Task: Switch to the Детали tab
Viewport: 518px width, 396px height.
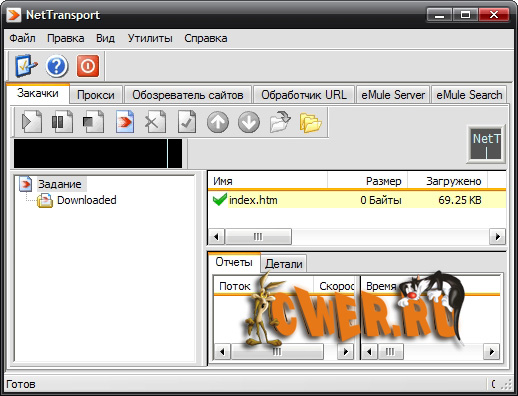Action: point(284,264)
